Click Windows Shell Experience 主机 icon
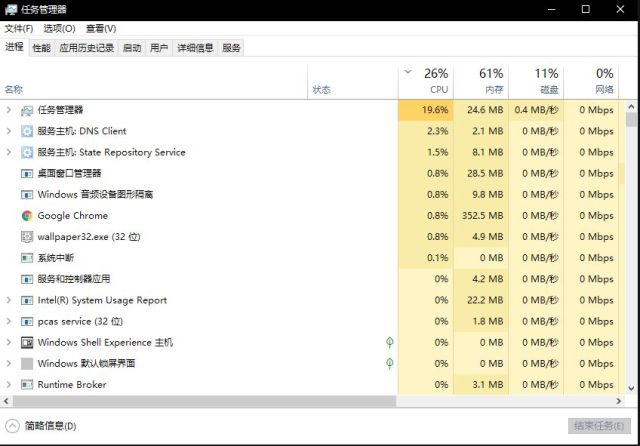640x446 pixels. click(x=27, y=342)
